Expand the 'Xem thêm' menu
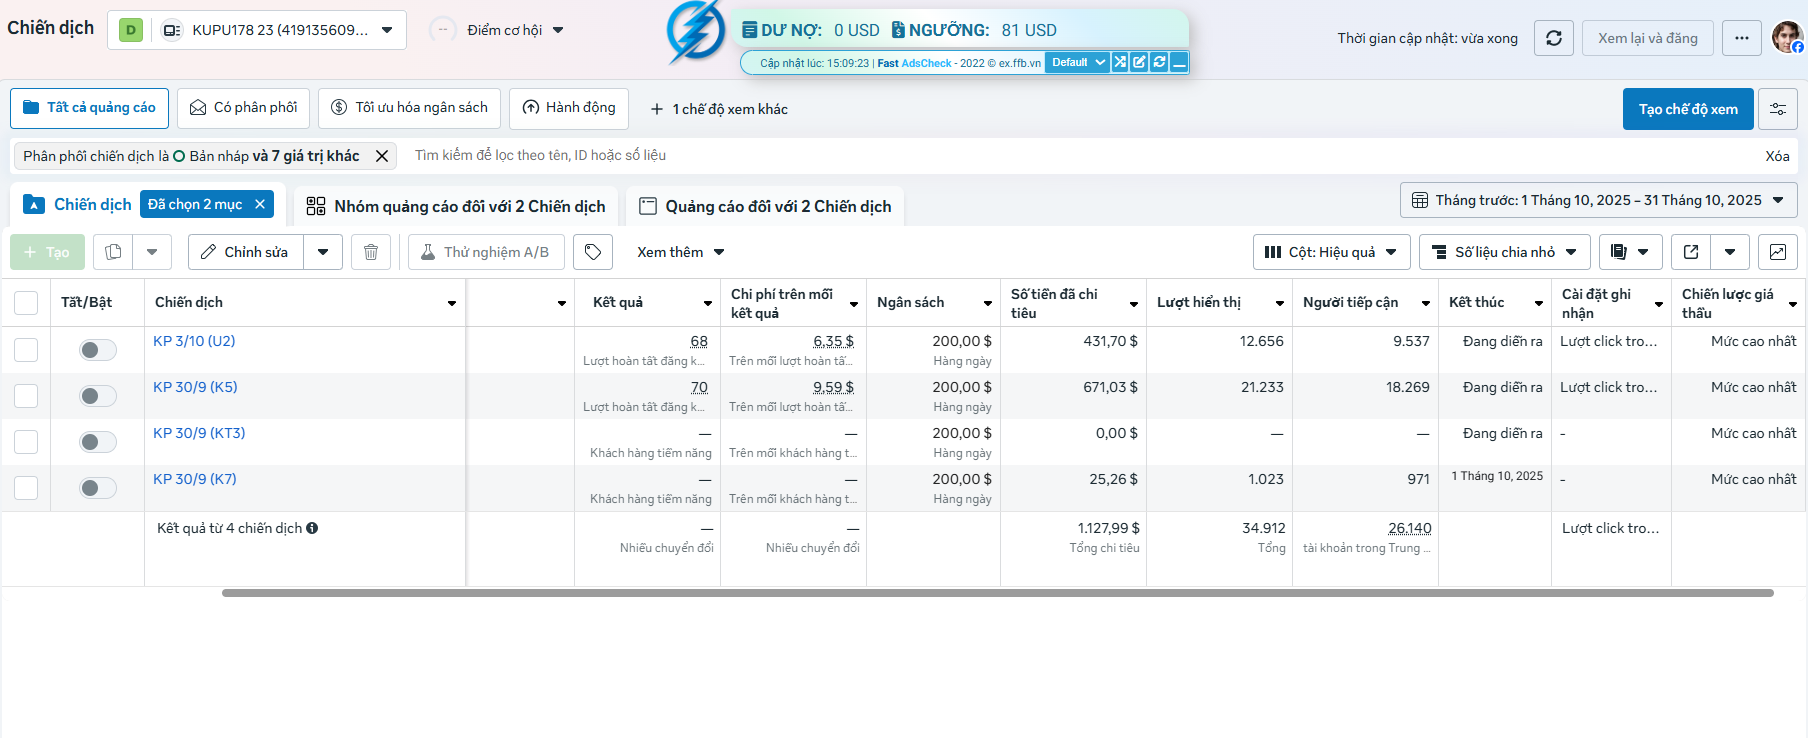The height and width of the screenshot is (738, 1808). [x=681, y=252]
